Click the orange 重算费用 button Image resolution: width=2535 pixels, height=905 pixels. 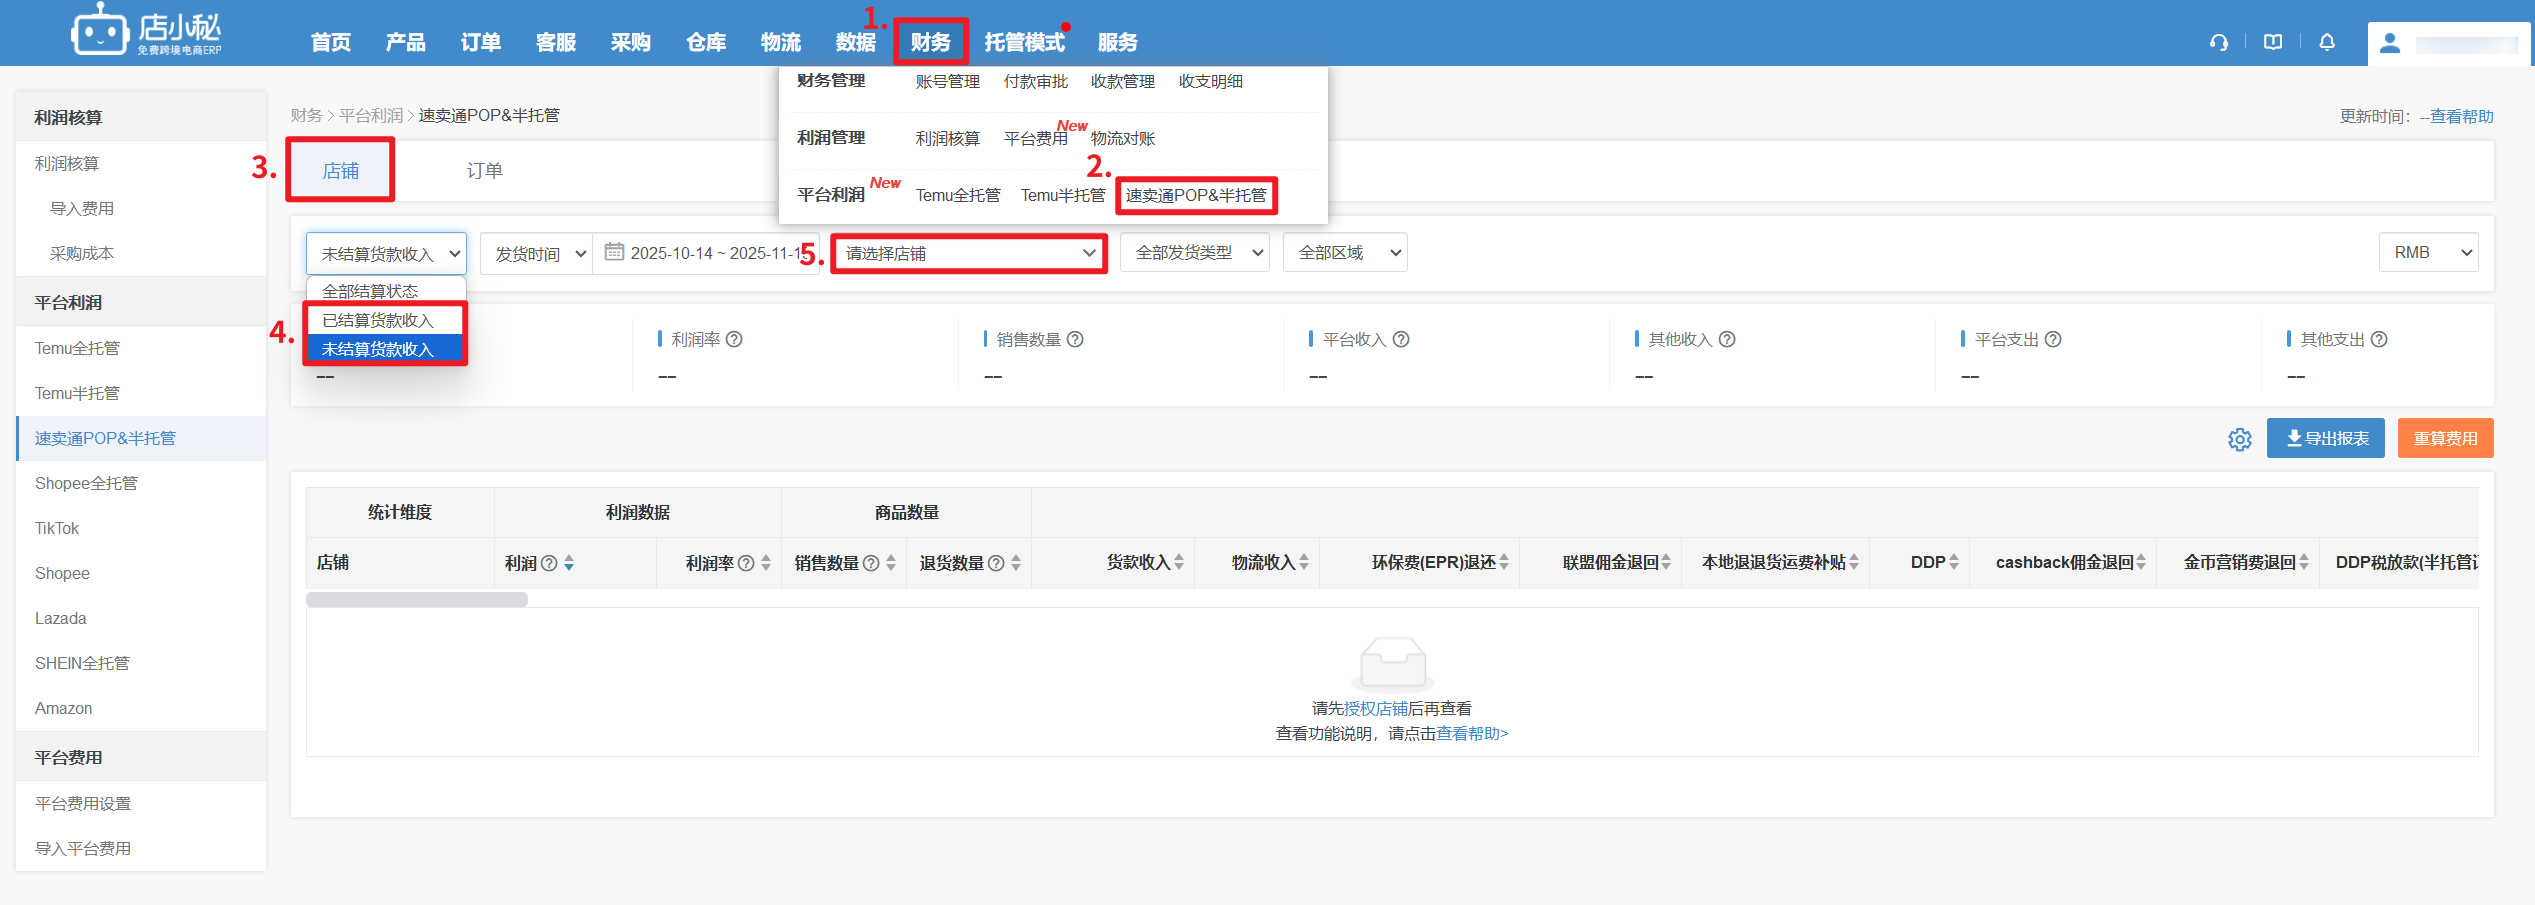2445,439
